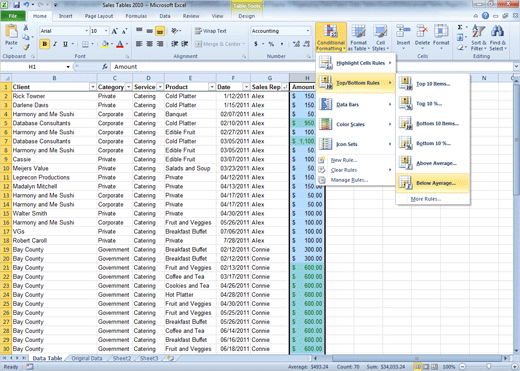520x371 pixels.
Task: Click the Paste icon in Clipboard group
Action: [x=11, y=31]
